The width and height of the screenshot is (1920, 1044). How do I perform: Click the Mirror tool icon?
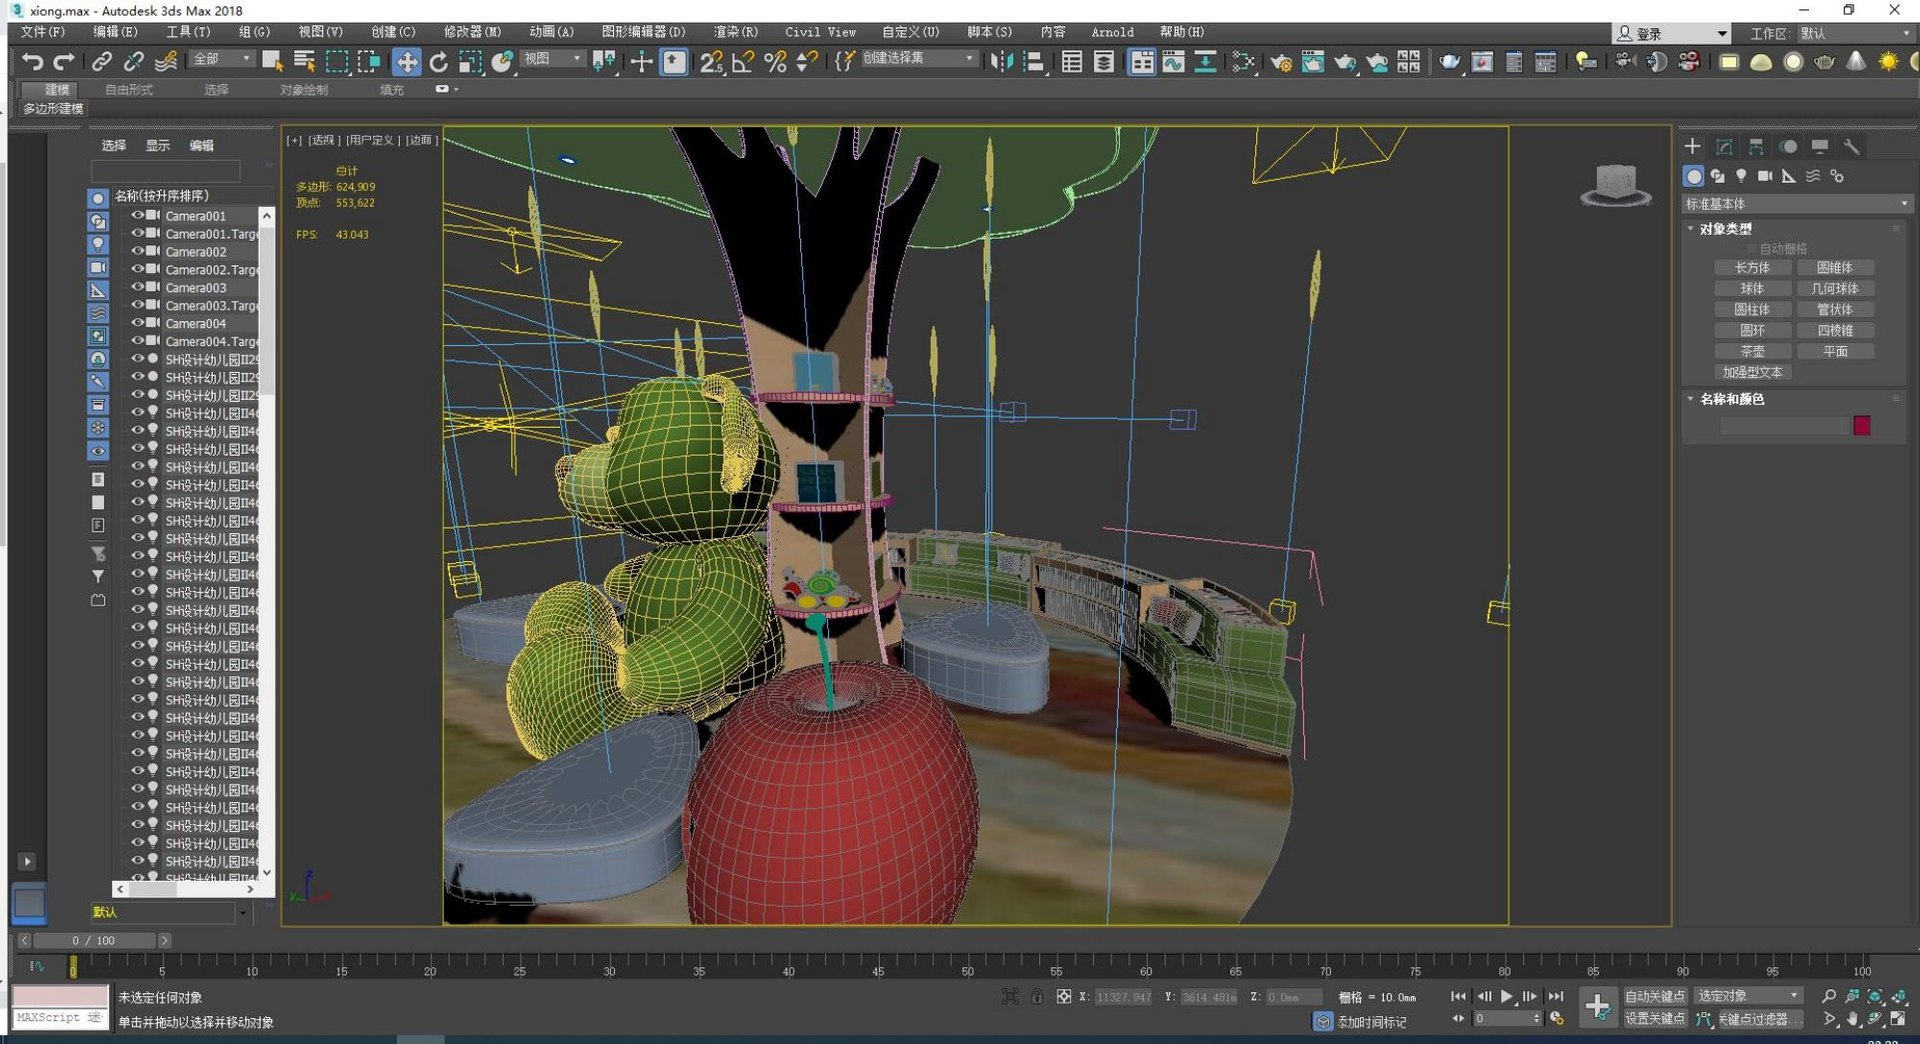click(x=1001, y=62)
